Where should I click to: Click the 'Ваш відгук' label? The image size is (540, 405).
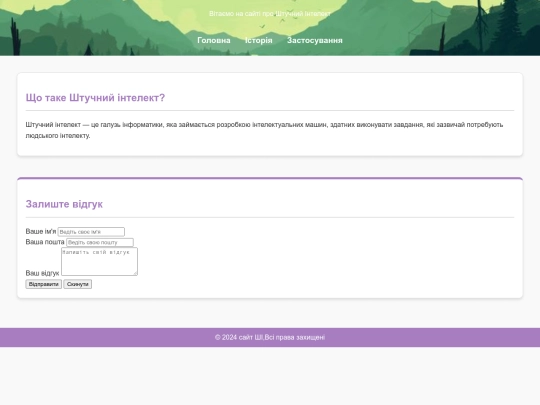coord(42,273)
